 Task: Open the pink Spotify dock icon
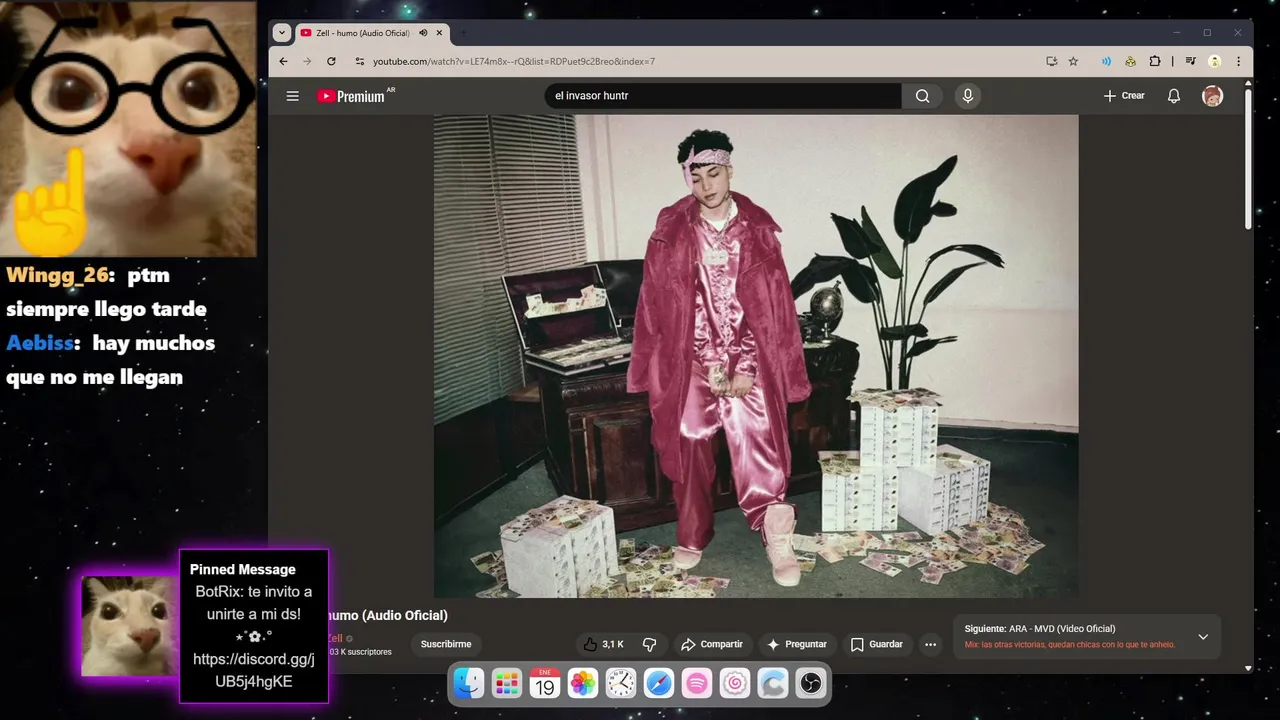[697, 684]
